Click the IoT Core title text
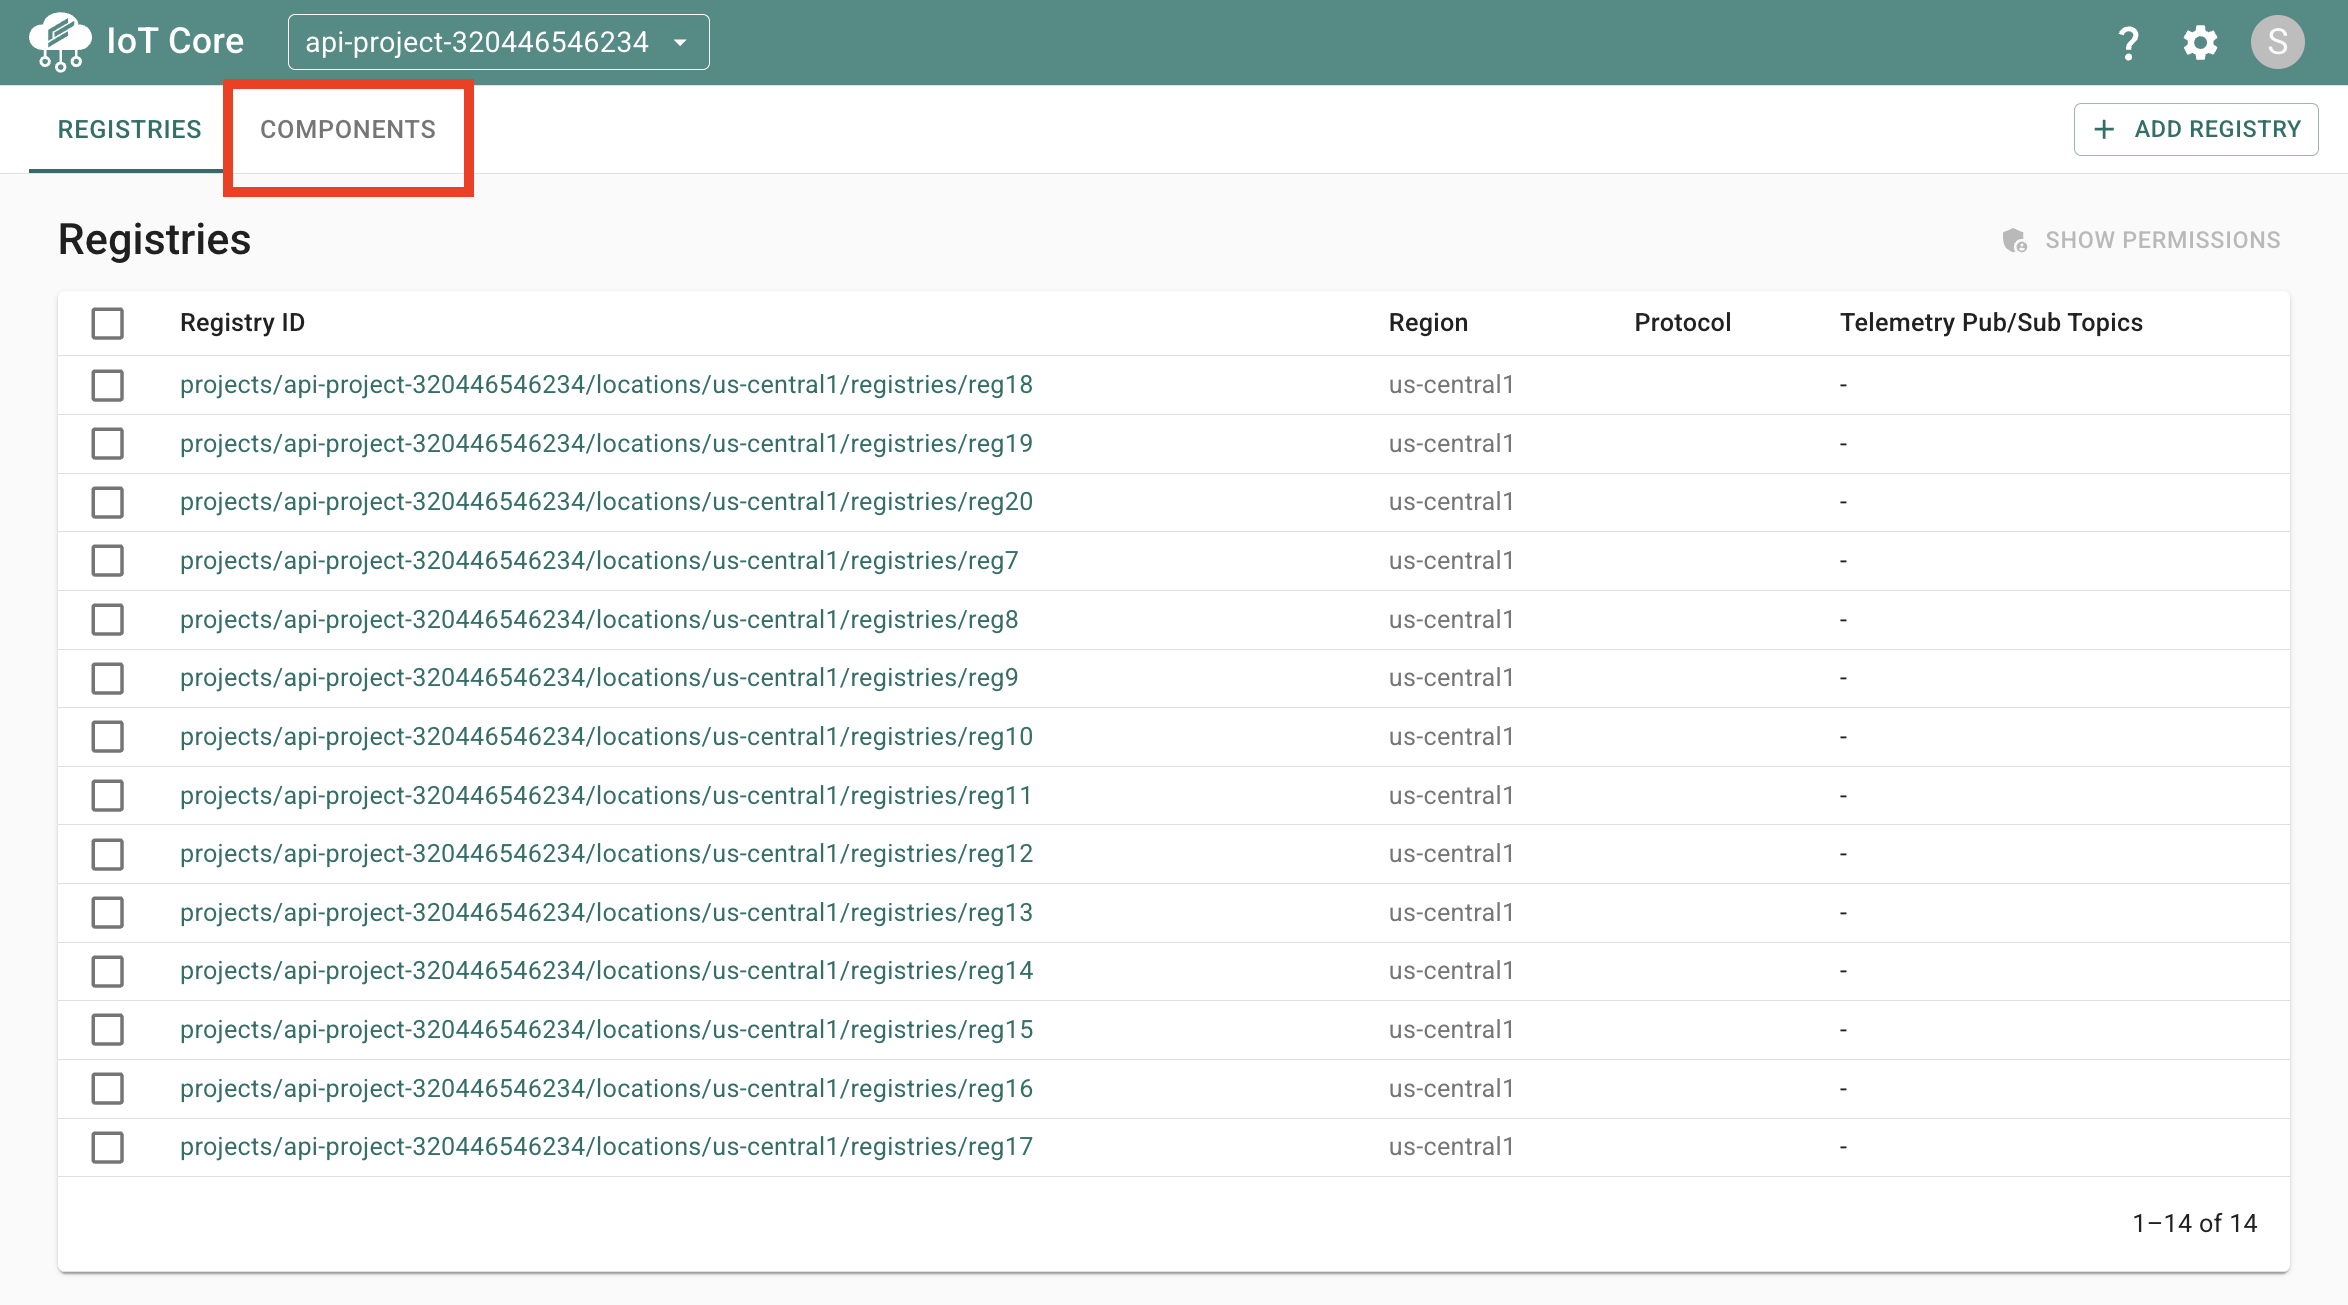The image size is (2348, 1305). point(175,41)
